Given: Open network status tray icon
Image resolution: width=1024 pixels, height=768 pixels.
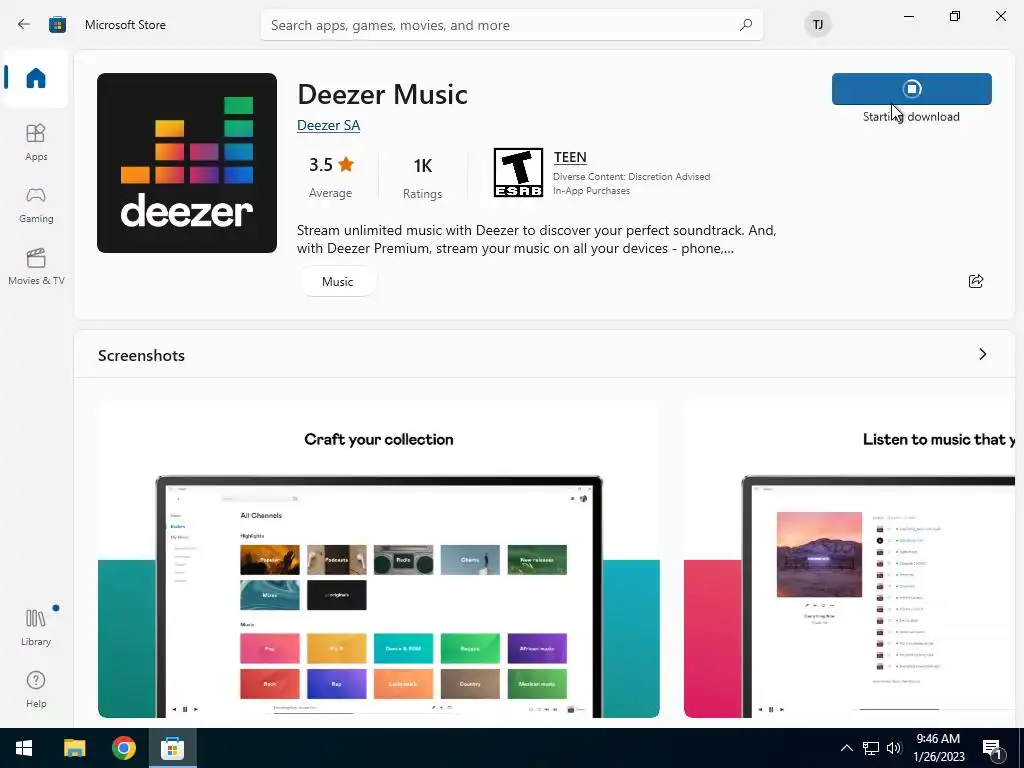Looking at the screenshot, I should [x=871, y=748].
